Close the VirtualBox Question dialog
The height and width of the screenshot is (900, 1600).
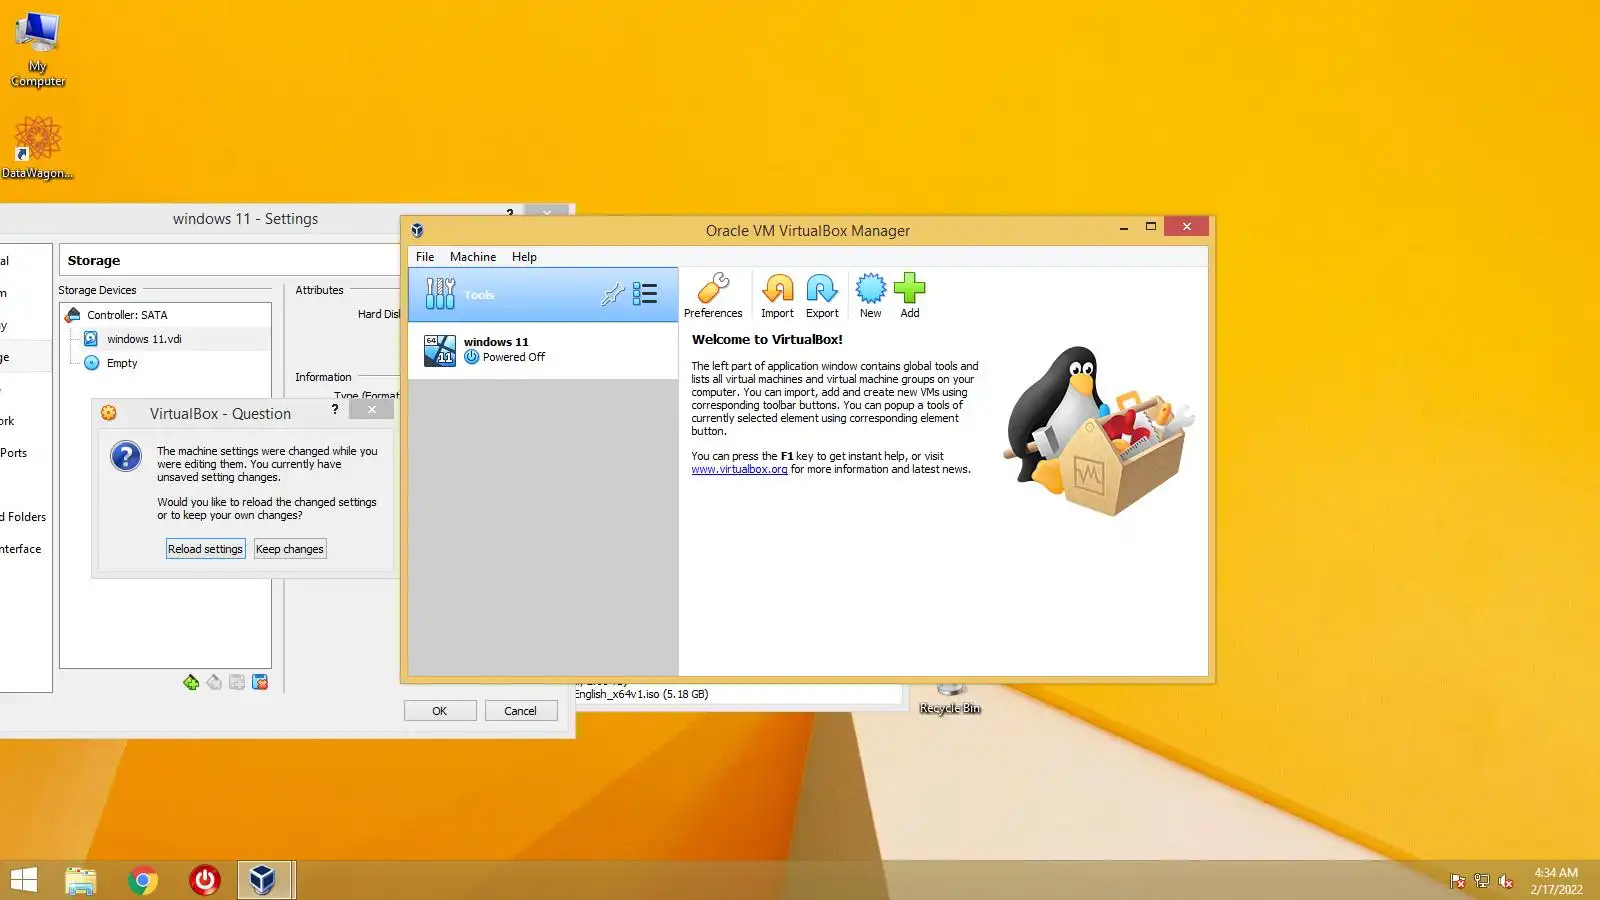[371, 409]
